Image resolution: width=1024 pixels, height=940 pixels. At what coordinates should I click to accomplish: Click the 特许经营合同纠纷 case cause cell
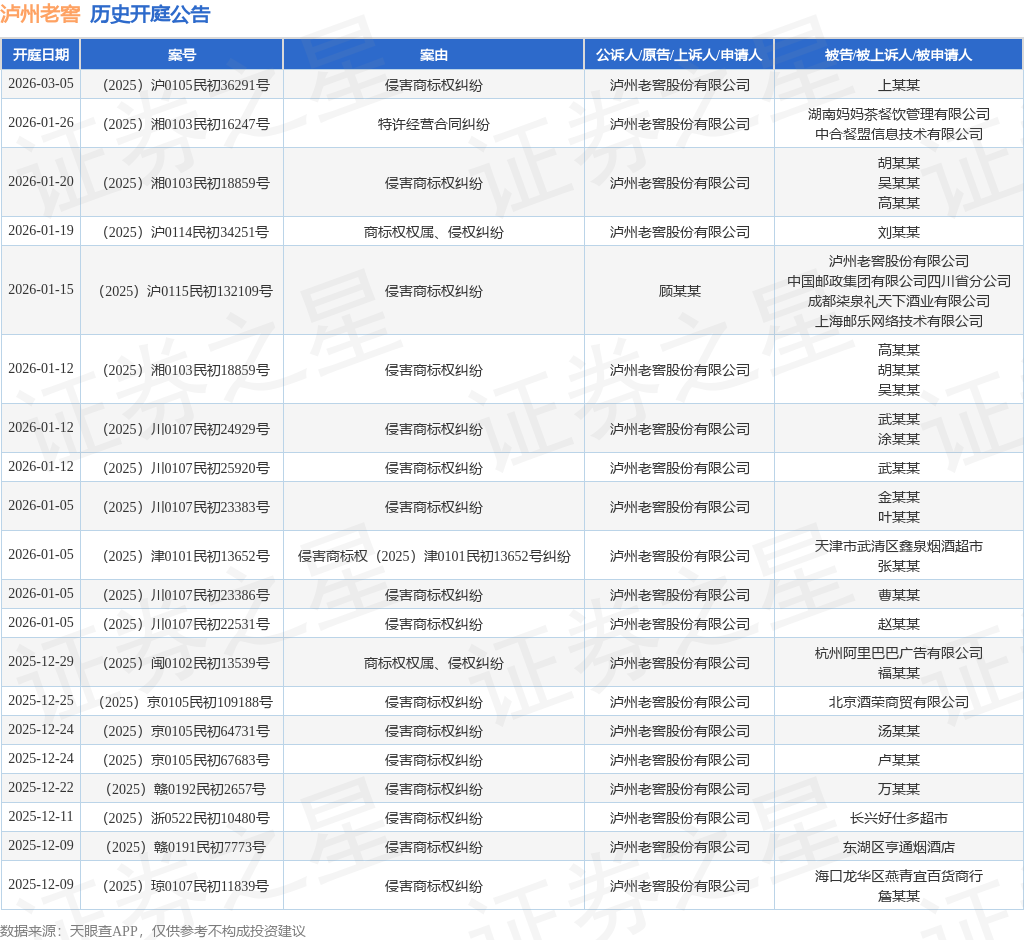(434, 124)
